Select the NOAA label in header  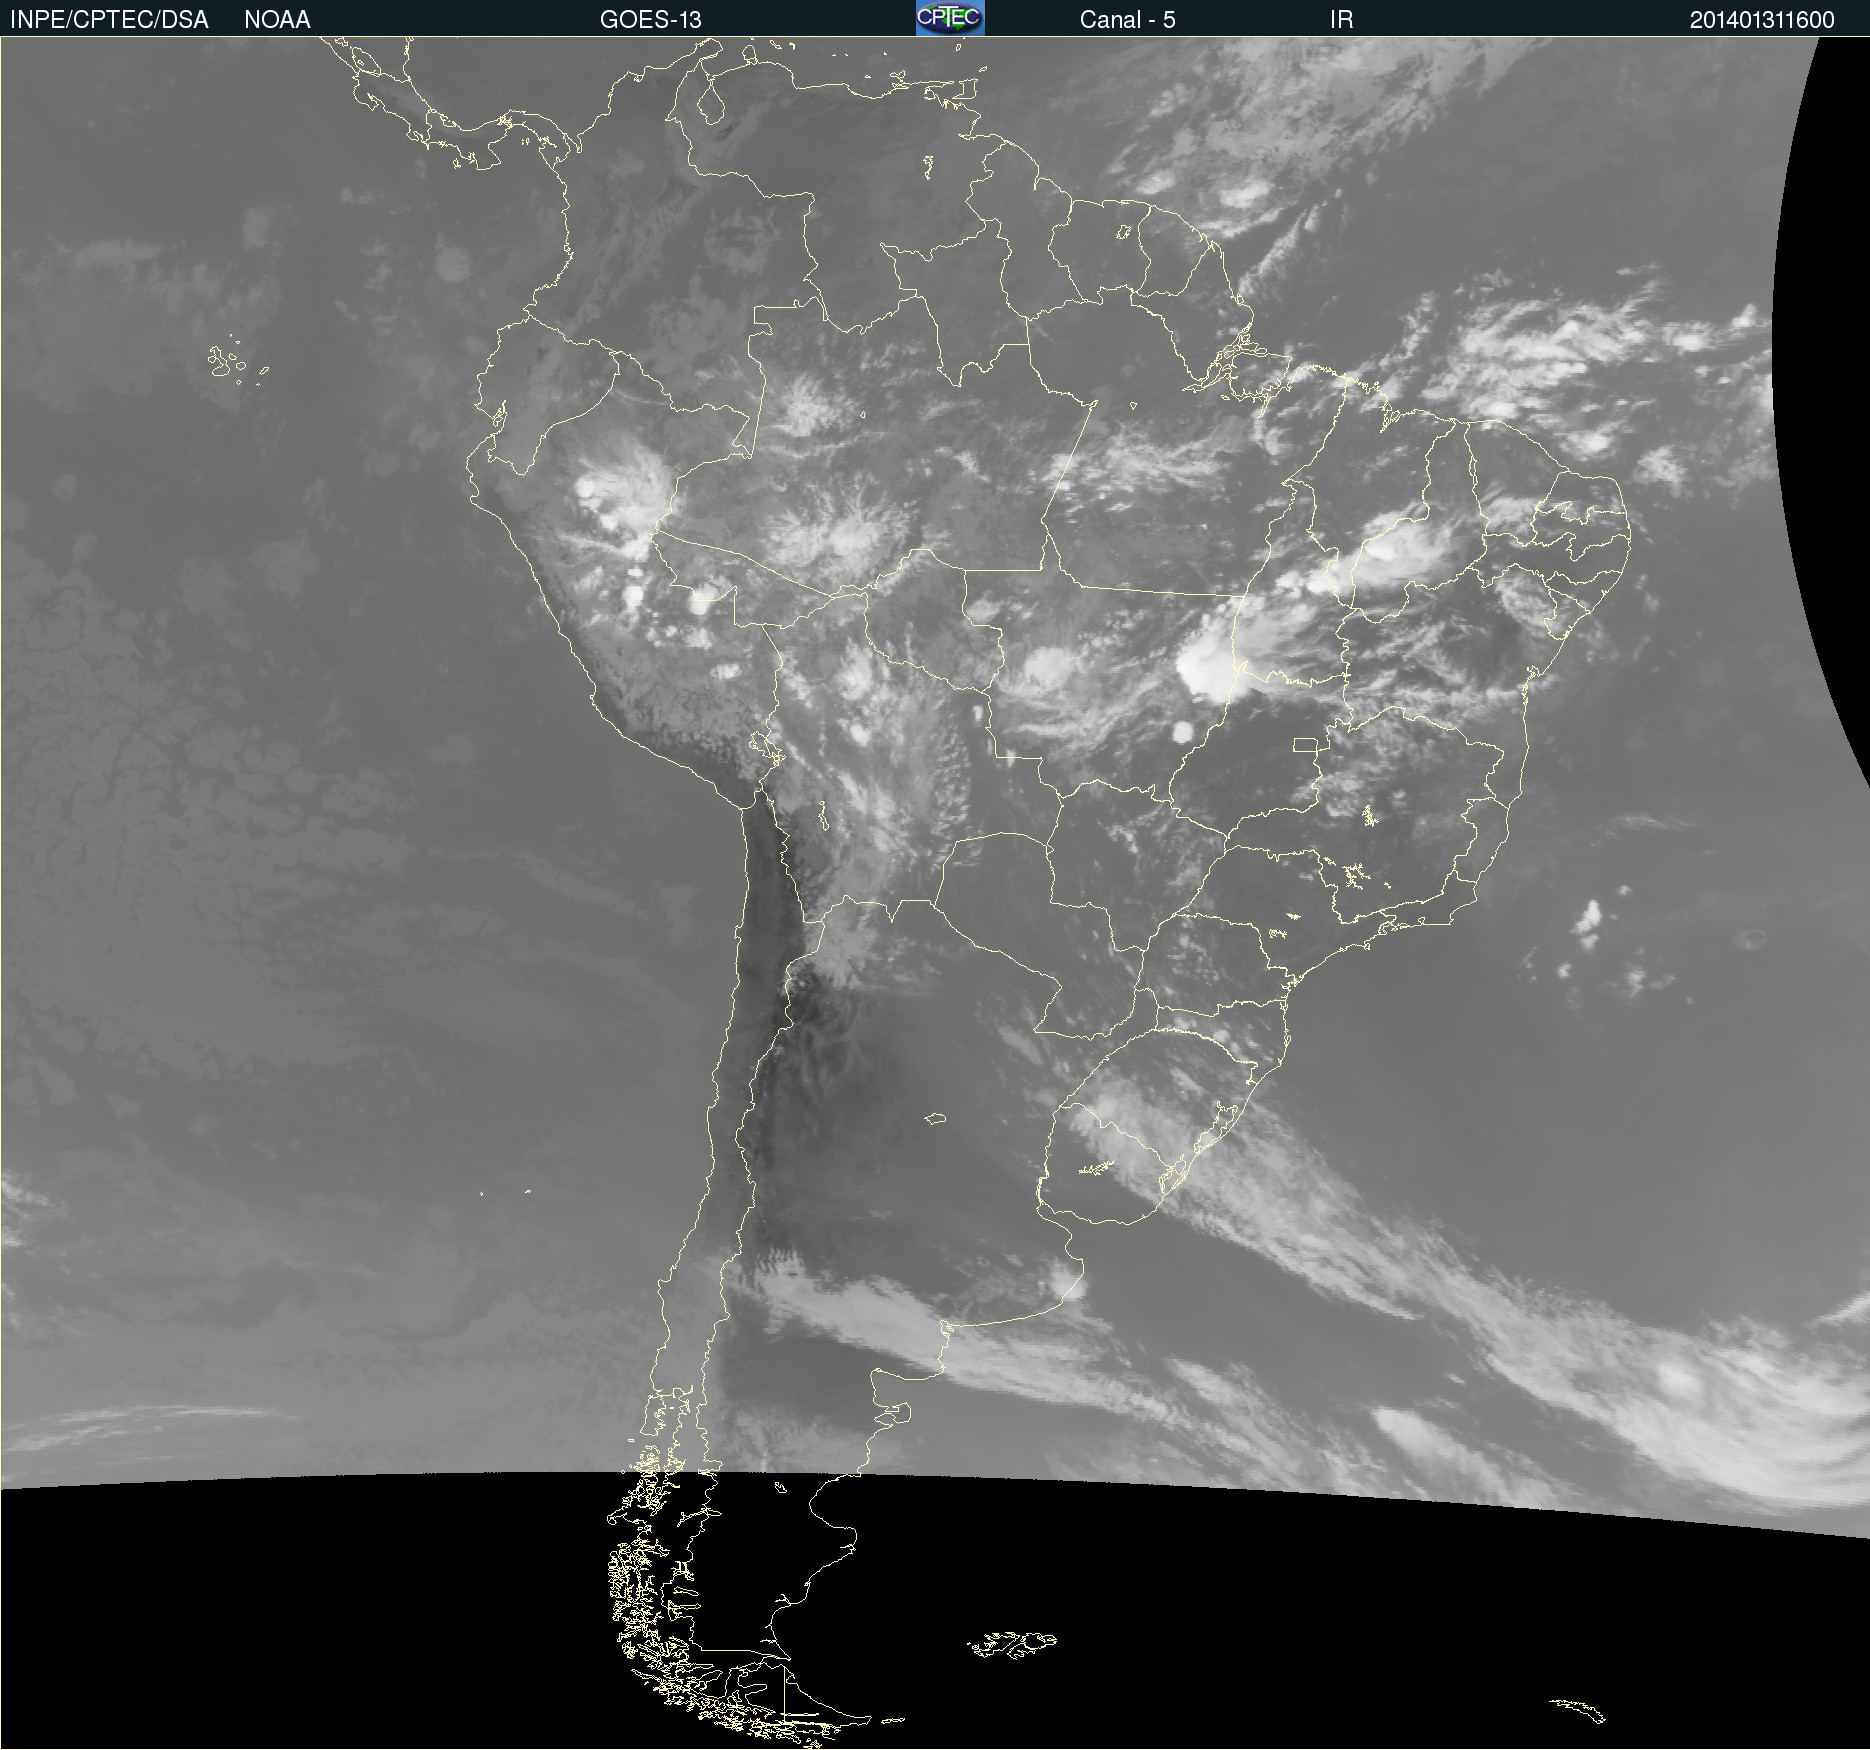(277, 20)
